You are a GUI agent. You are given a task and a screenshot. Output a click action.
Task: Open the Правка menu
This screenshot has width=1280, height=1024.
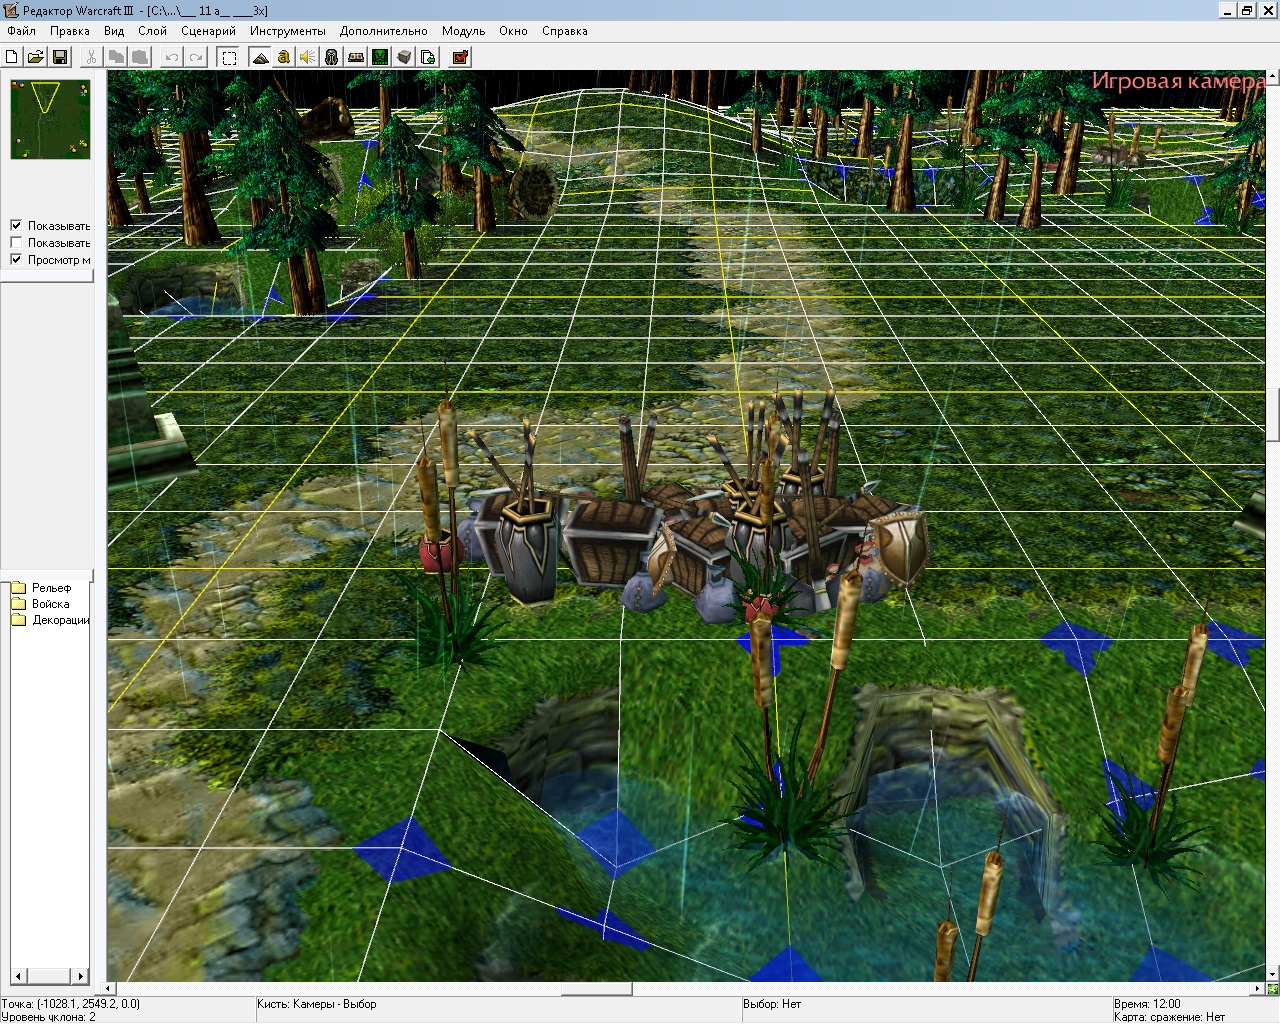(70, 31)
